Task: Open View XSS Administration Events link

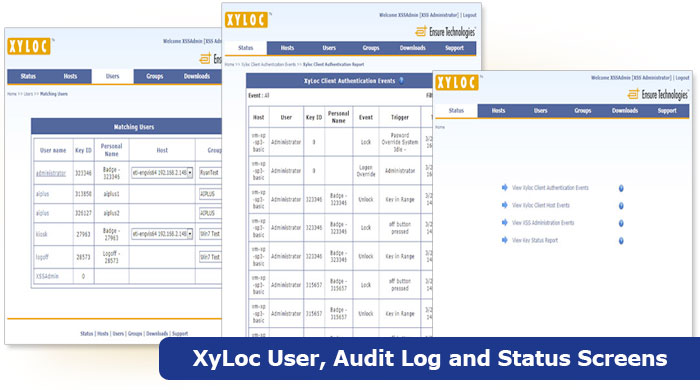Action: 543,223
